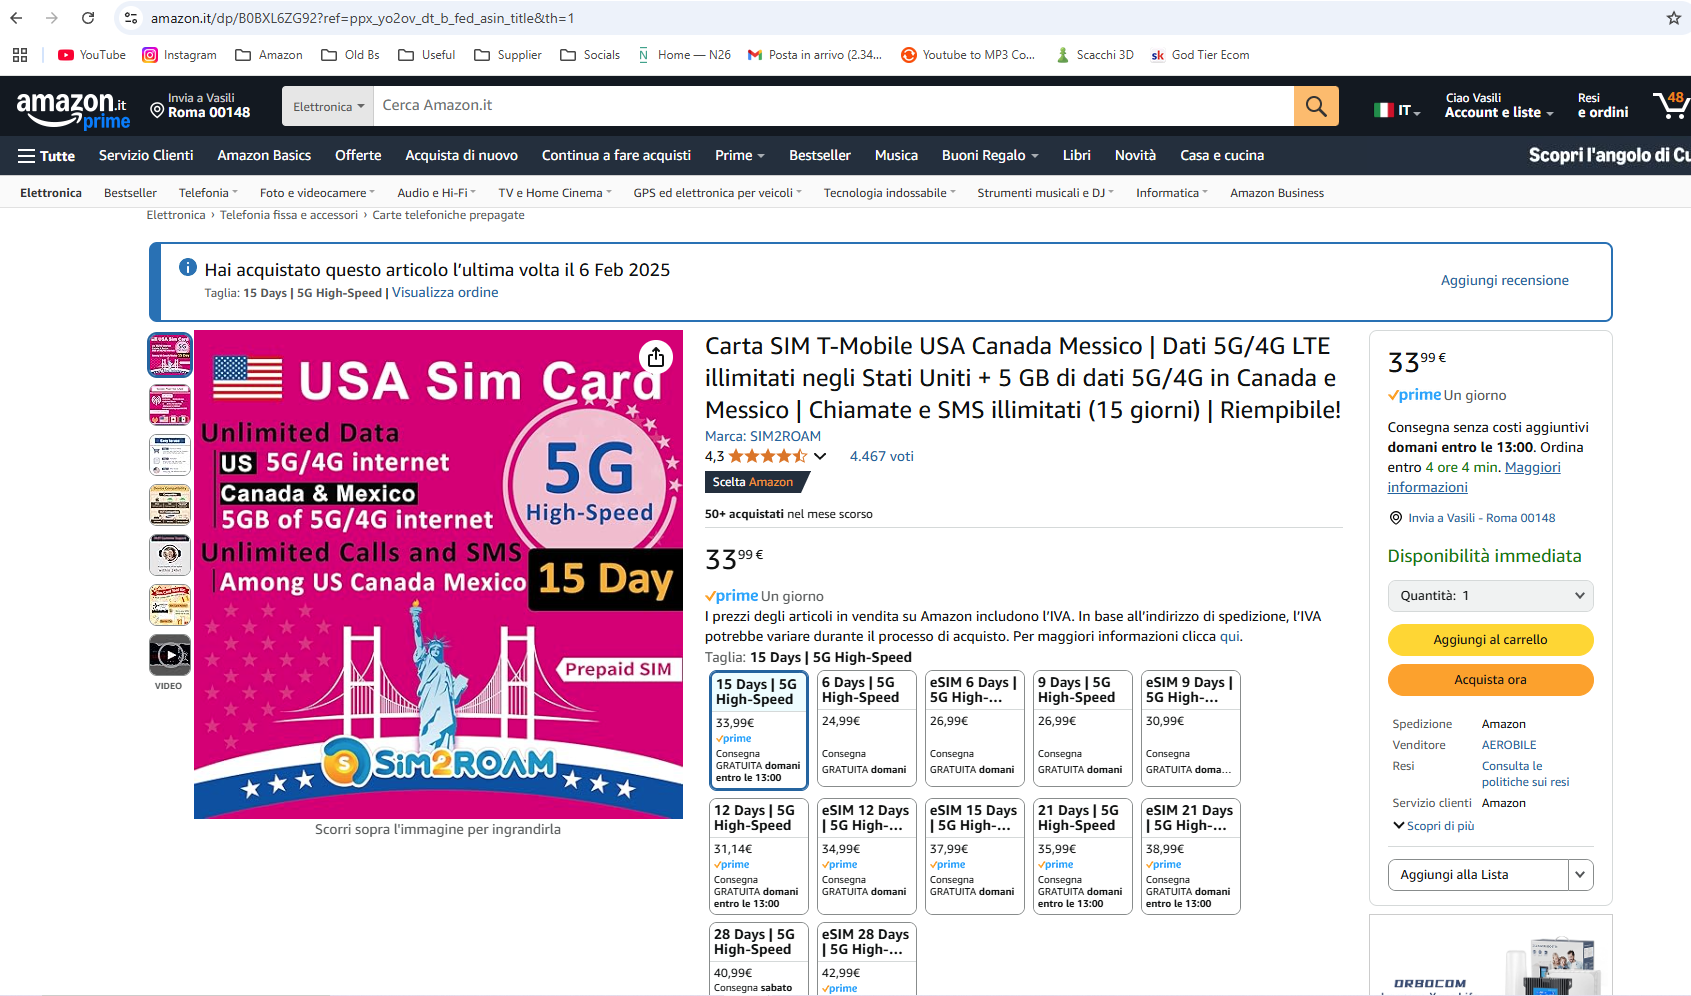This screenshot has width=1691, height=996.
Task: Open the Prime navigation dropdown
Action: [740, 156]
